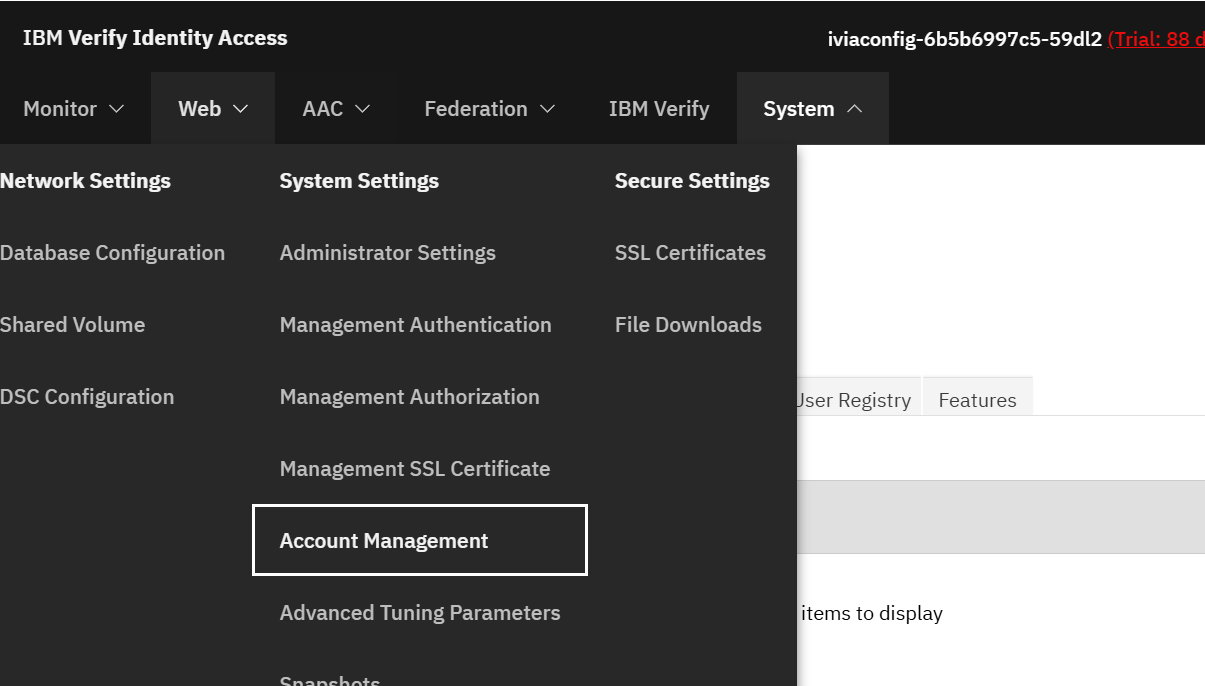This screenshot has width=1205, height=686.
Task: Open Management SSL Certificate
Action: [415, 468]
